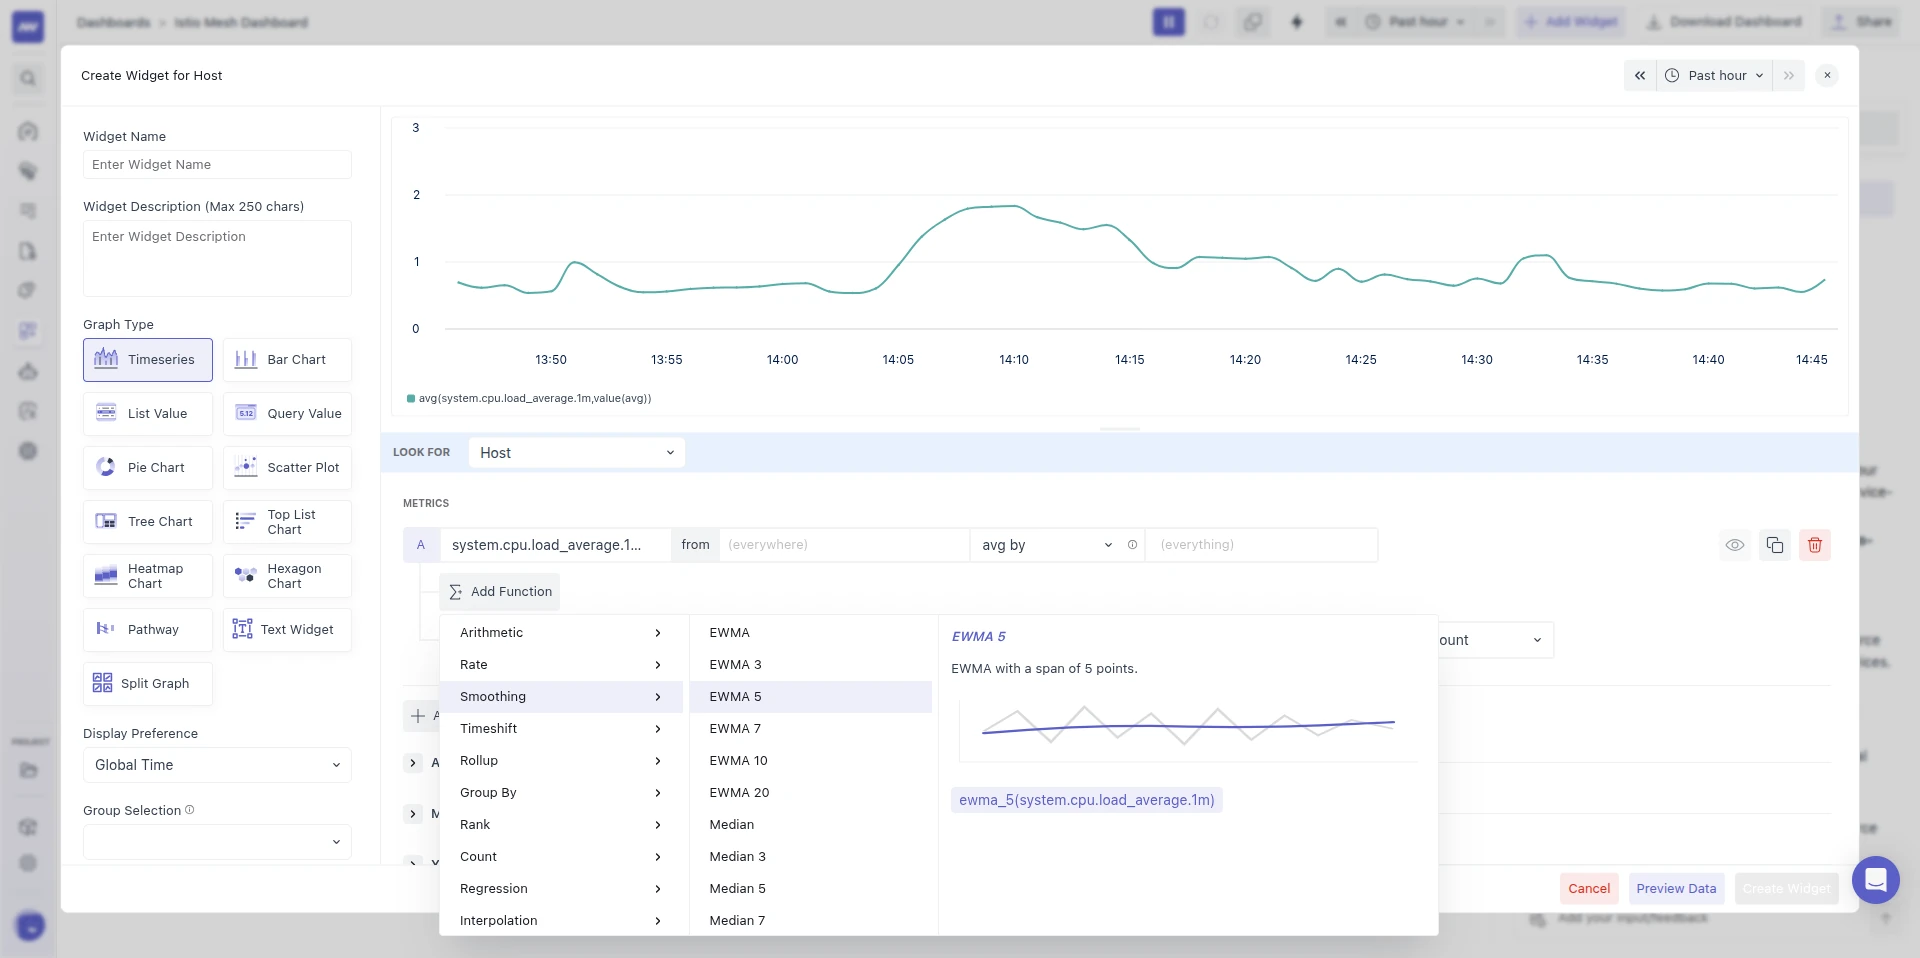Click the Add Function button
This screenshot has width=1920, height=958.
(500, 592)
